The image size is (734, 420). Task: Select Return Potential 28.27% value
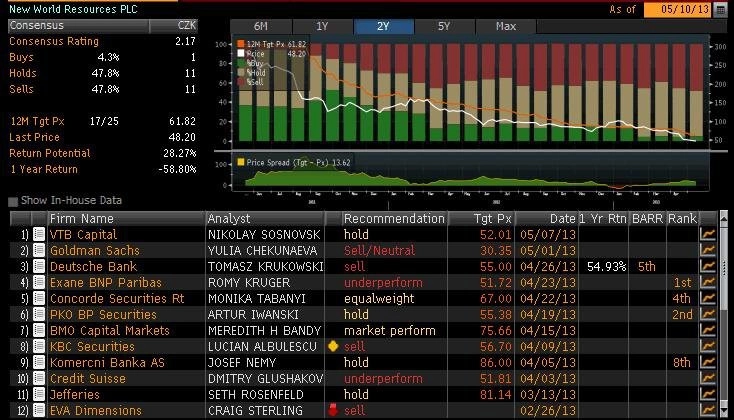pos(180,153)
